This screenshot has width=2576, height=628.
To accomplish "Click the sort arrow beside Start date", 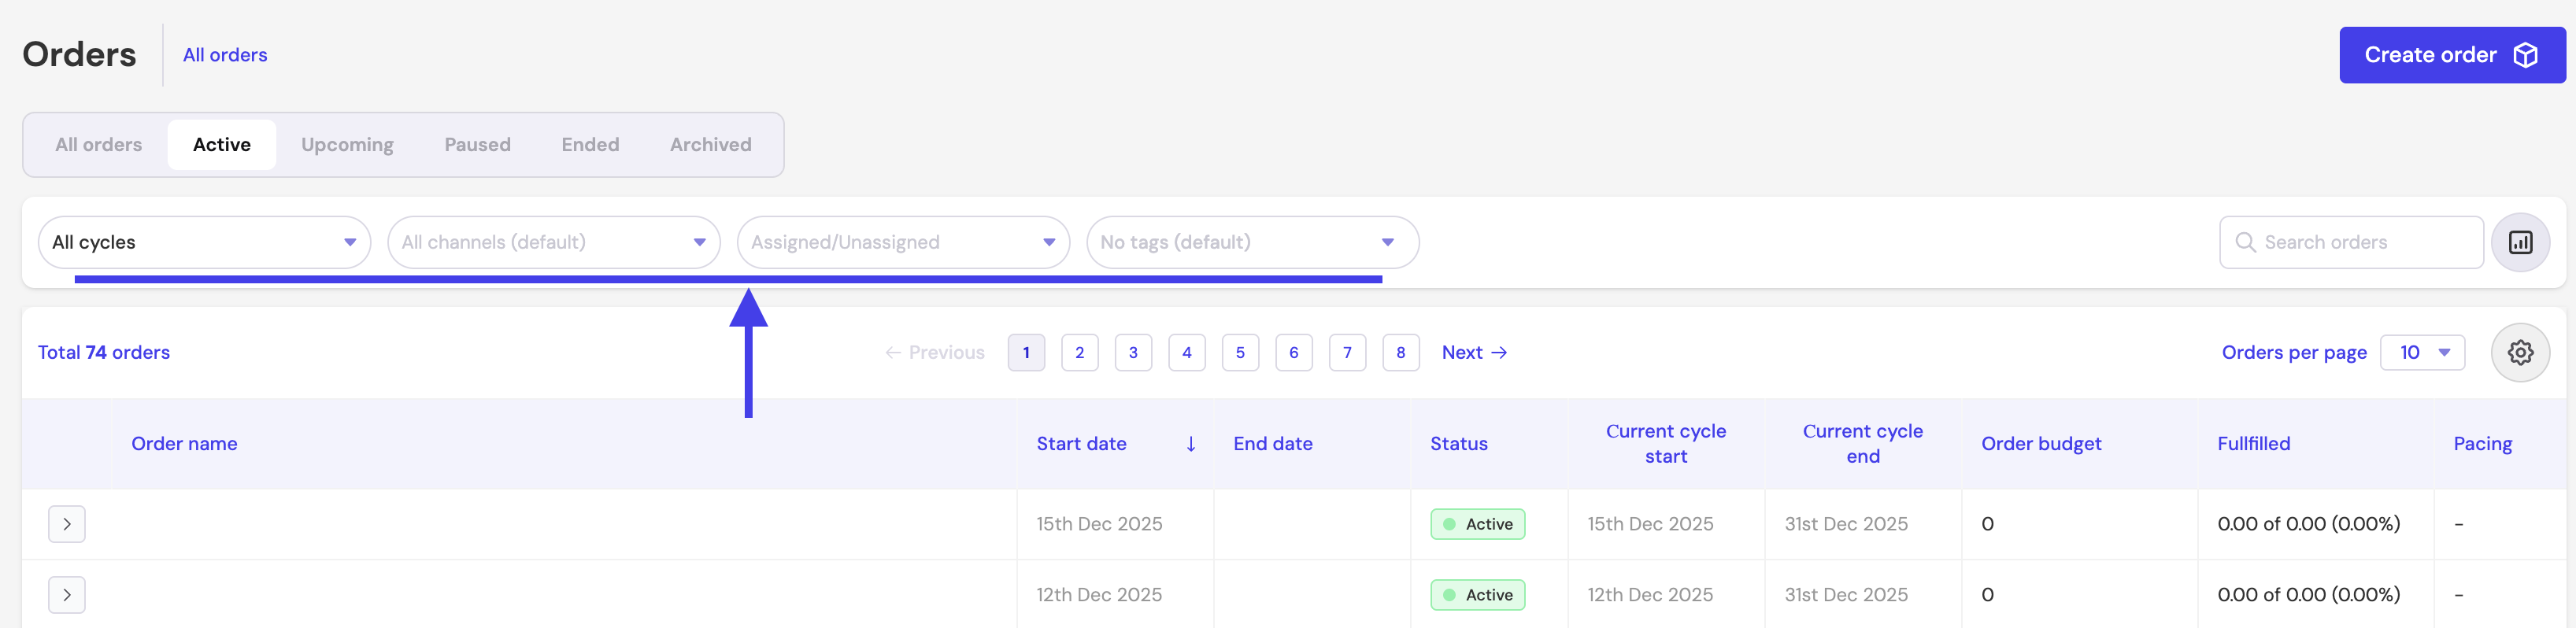I will coord(1190,444).
